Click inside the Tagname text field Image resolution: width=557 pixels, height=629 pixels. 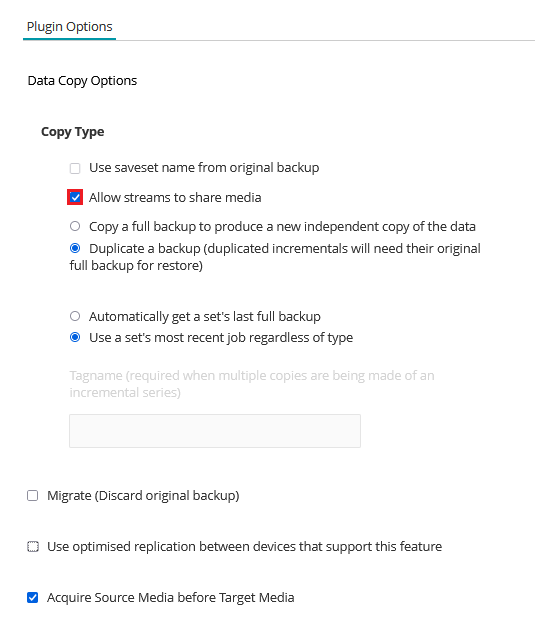tap(215, 431)
